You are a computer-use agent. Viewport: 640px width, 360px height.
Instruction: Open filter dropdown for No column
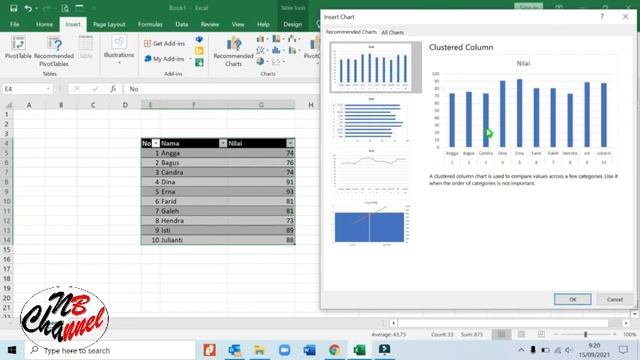[156, 143]
